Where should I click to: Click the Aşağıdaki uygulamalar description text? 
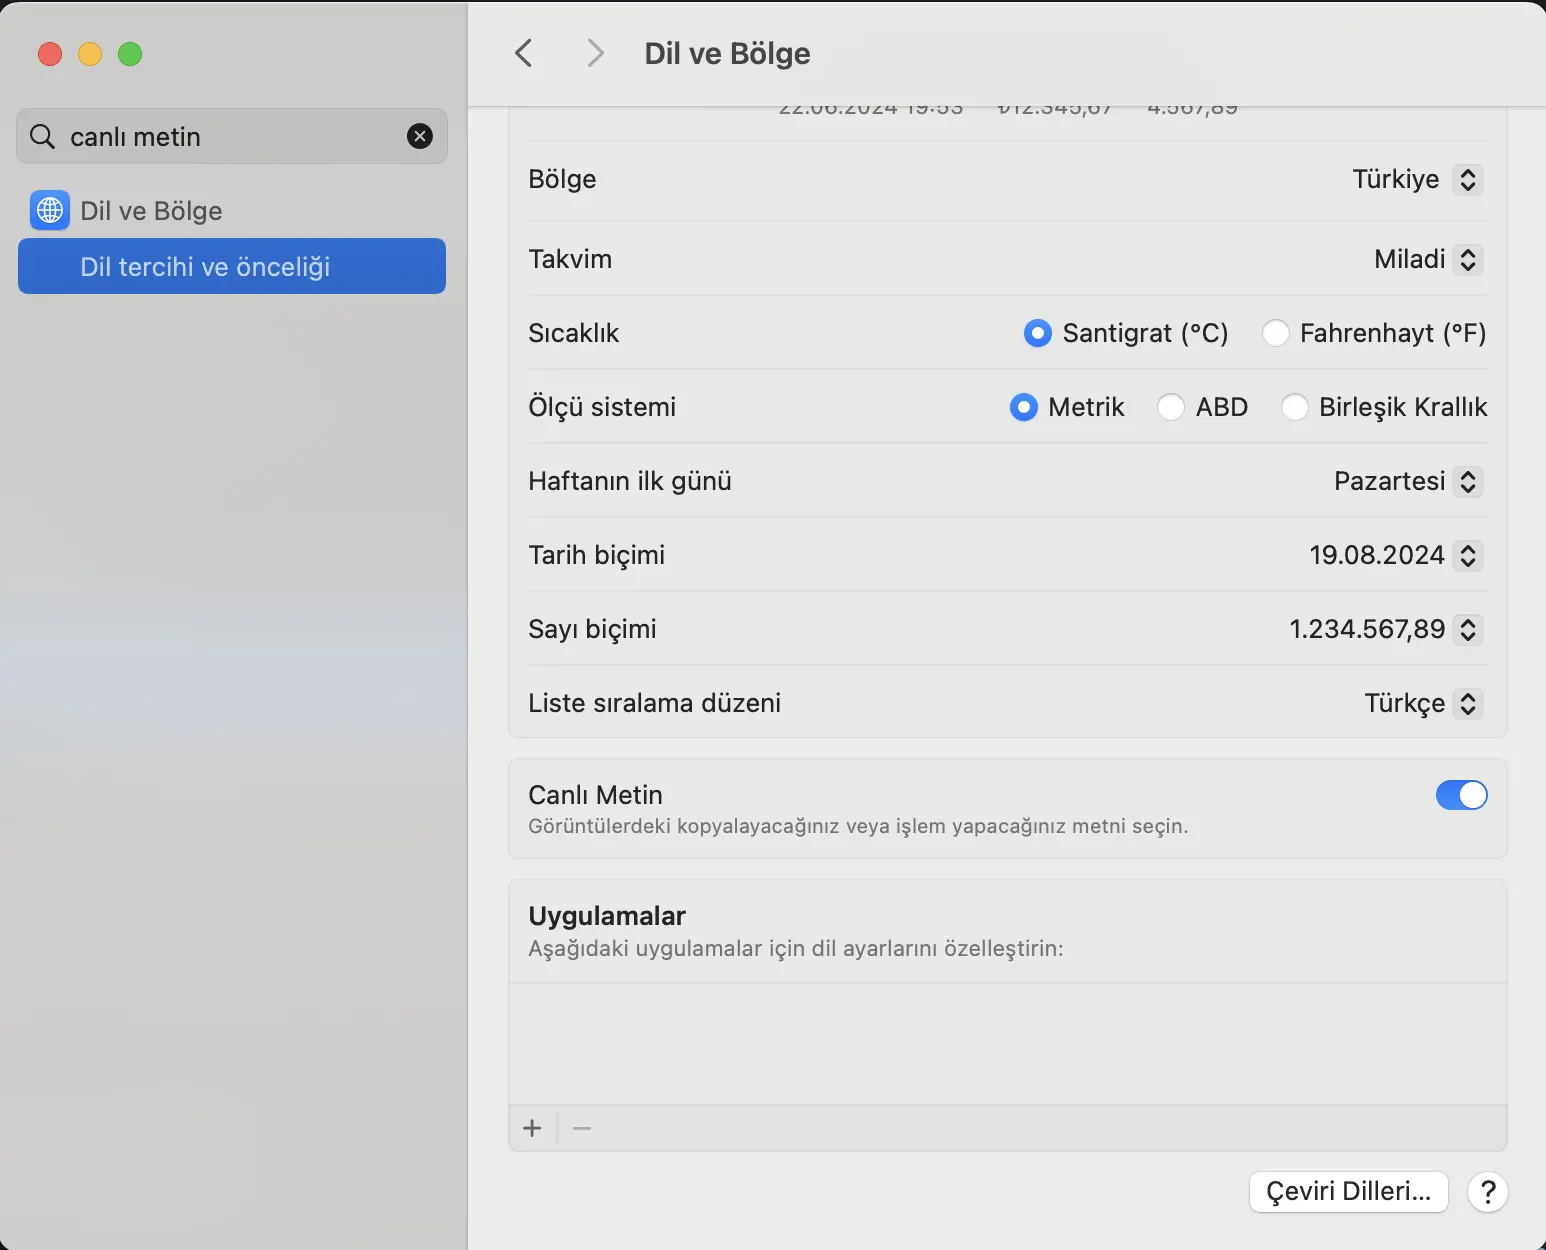pos(796,948)
